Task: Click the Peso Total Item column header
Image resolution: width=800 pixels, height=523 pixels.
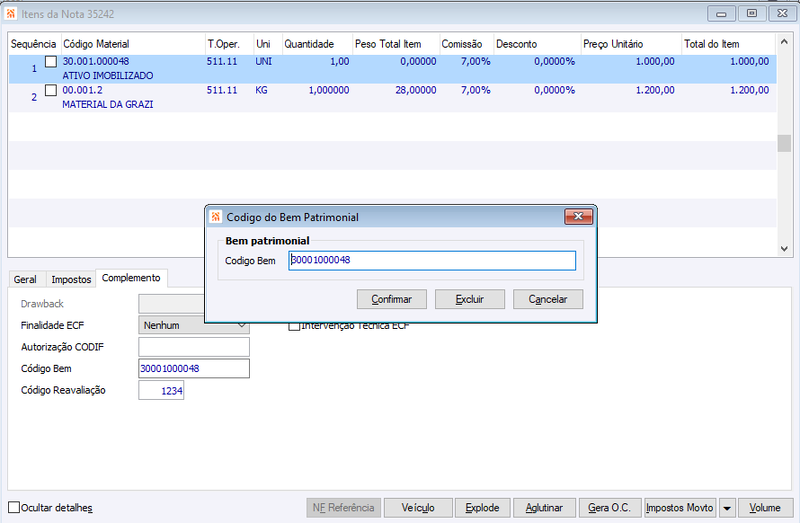Action: tap(396, 44)
